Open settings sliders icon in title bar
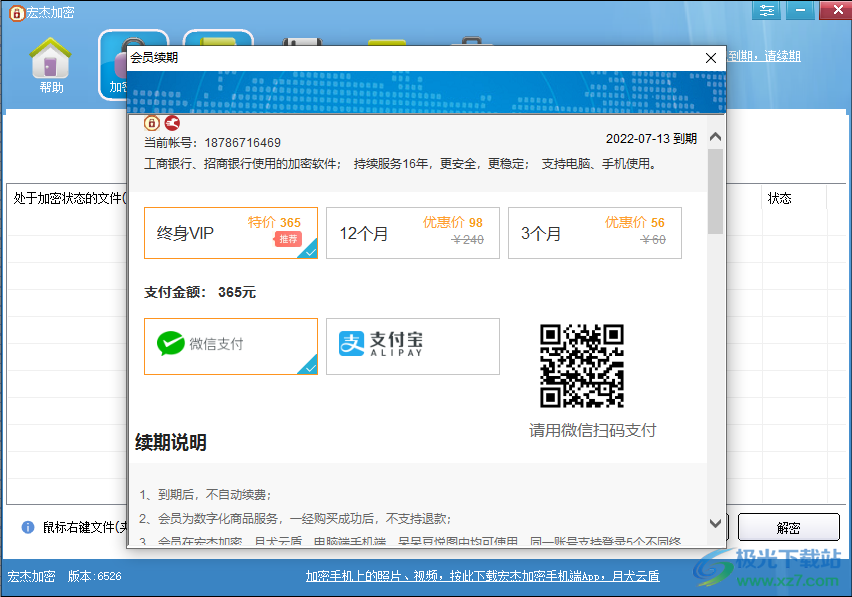Image resolution: width=852 pixels, height=597 pixels. tap(767, 10)
